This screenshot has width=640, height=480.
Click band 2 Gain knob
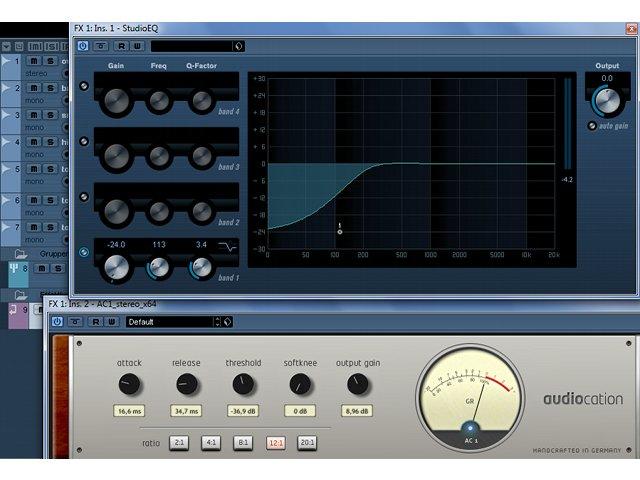[116, 211]
